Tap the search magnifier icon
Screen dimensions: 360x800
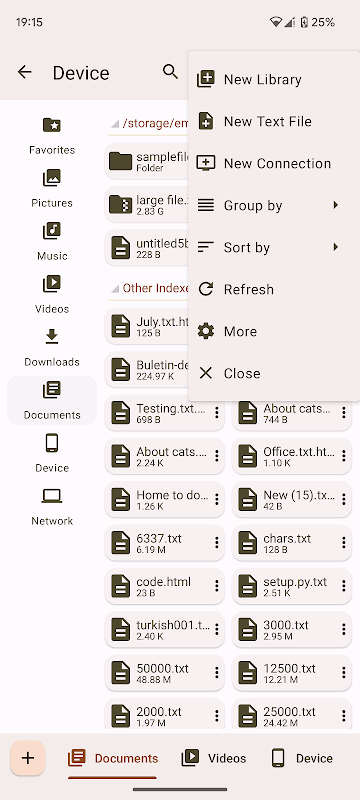coord(170,71)
